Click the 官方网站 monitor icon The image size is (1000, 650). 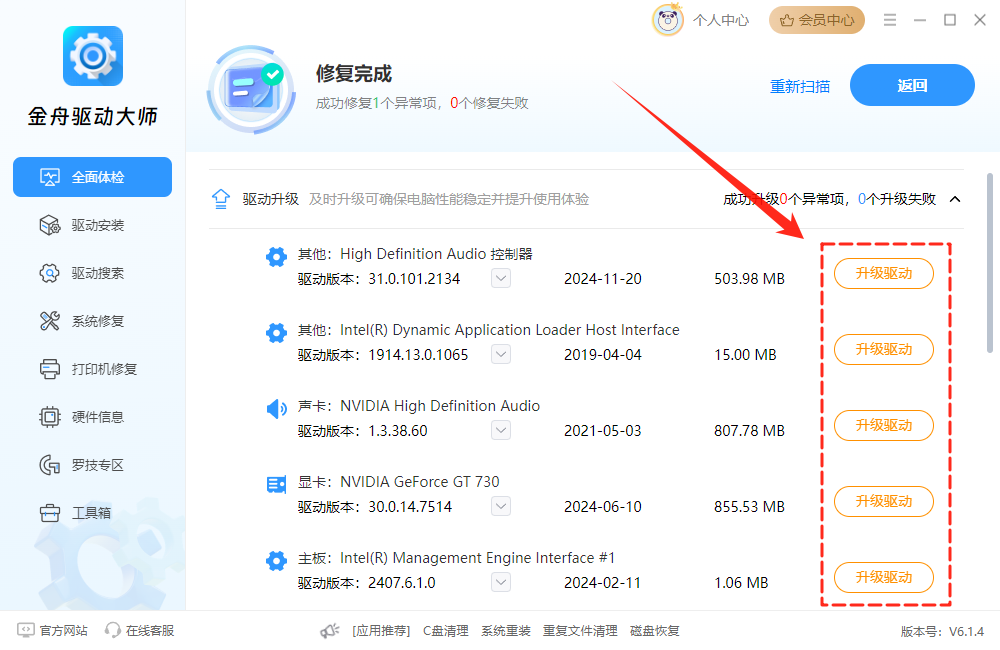pos(26,630)
